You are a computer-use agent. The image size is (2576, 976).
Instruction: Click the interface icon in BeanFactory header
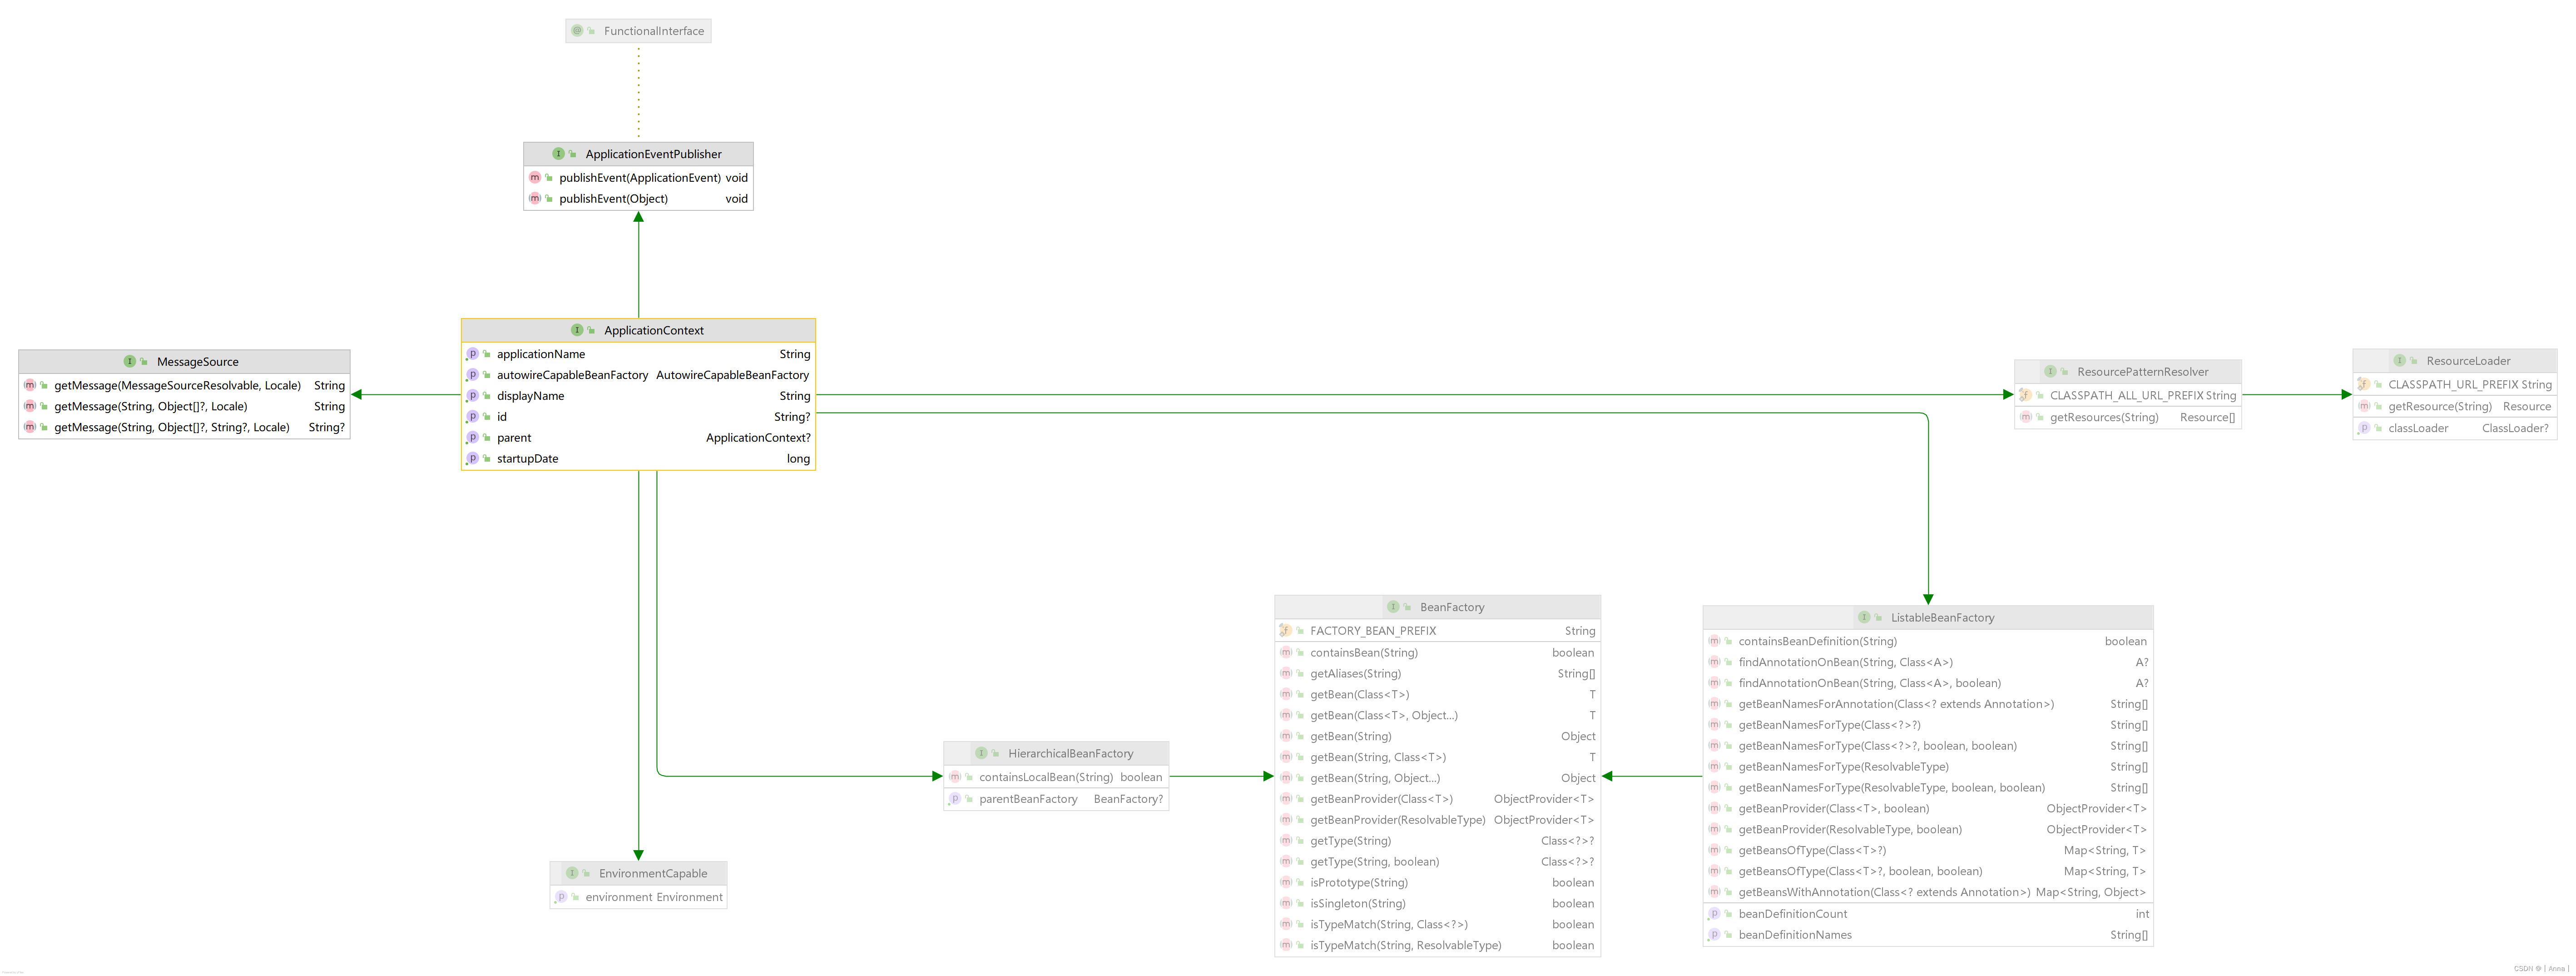click(1393, 607)
